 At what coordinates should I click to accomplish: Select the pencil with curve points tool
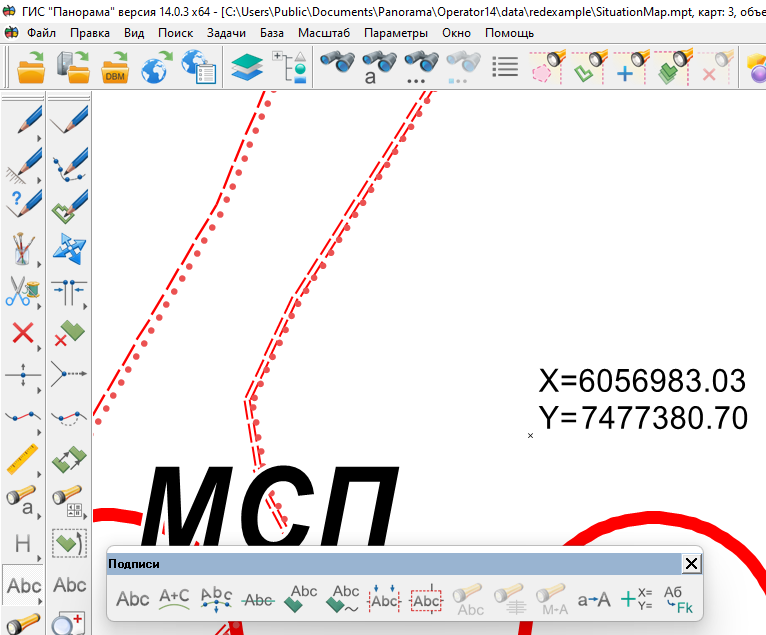coord(69,164)
